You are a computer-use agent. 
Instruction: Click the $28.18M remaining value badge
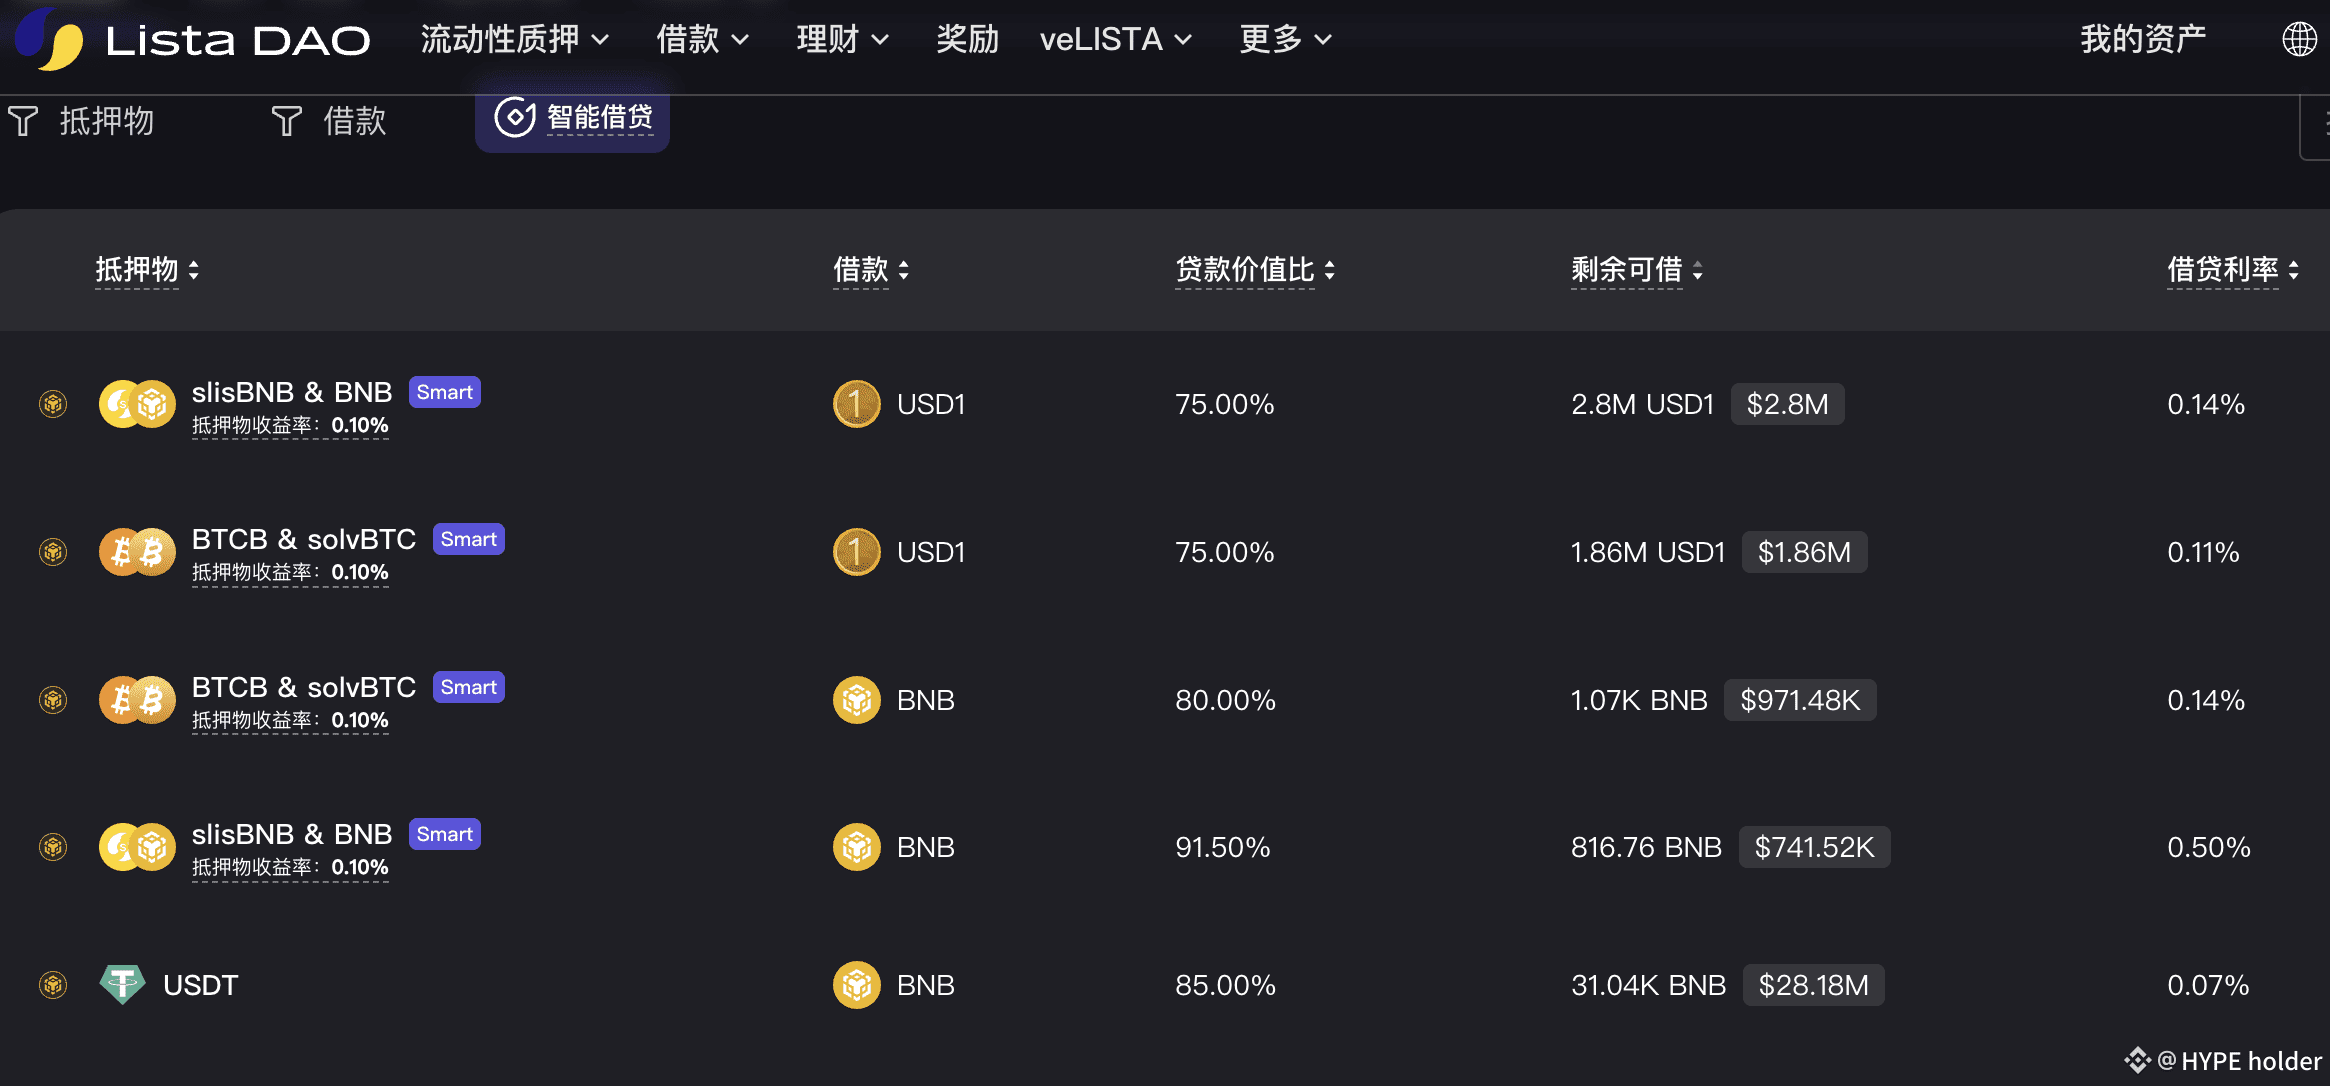[1813, 985]
